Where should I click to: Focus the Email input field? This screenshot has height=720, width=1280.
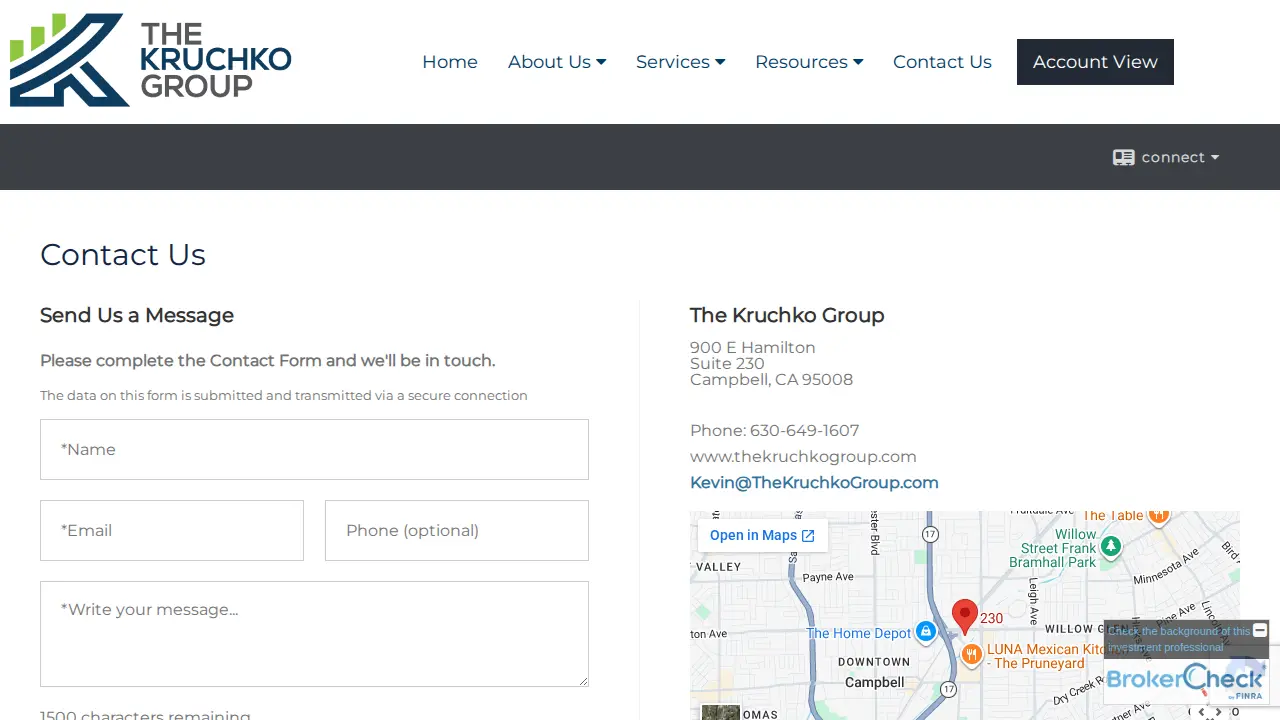point(172,530)
